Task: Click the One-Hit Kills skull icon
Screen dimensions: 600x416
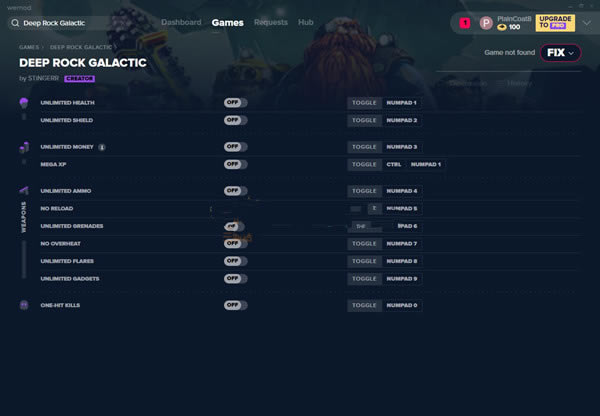Action: [x=24, y=305]
